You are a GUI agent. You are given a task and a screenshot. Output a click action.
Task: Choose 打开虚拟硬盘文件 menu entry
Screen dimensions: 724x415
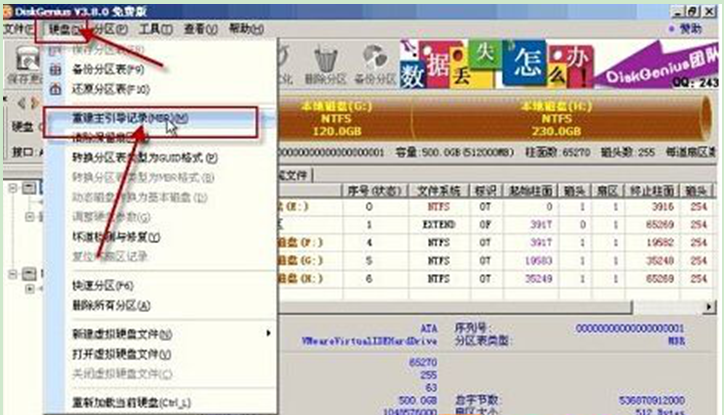pos(121,354)
